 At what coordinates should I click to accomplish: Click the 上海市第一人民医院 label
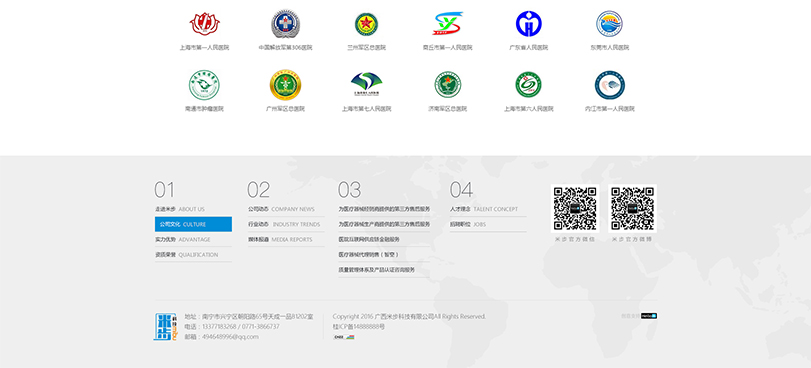pos(204,48)
